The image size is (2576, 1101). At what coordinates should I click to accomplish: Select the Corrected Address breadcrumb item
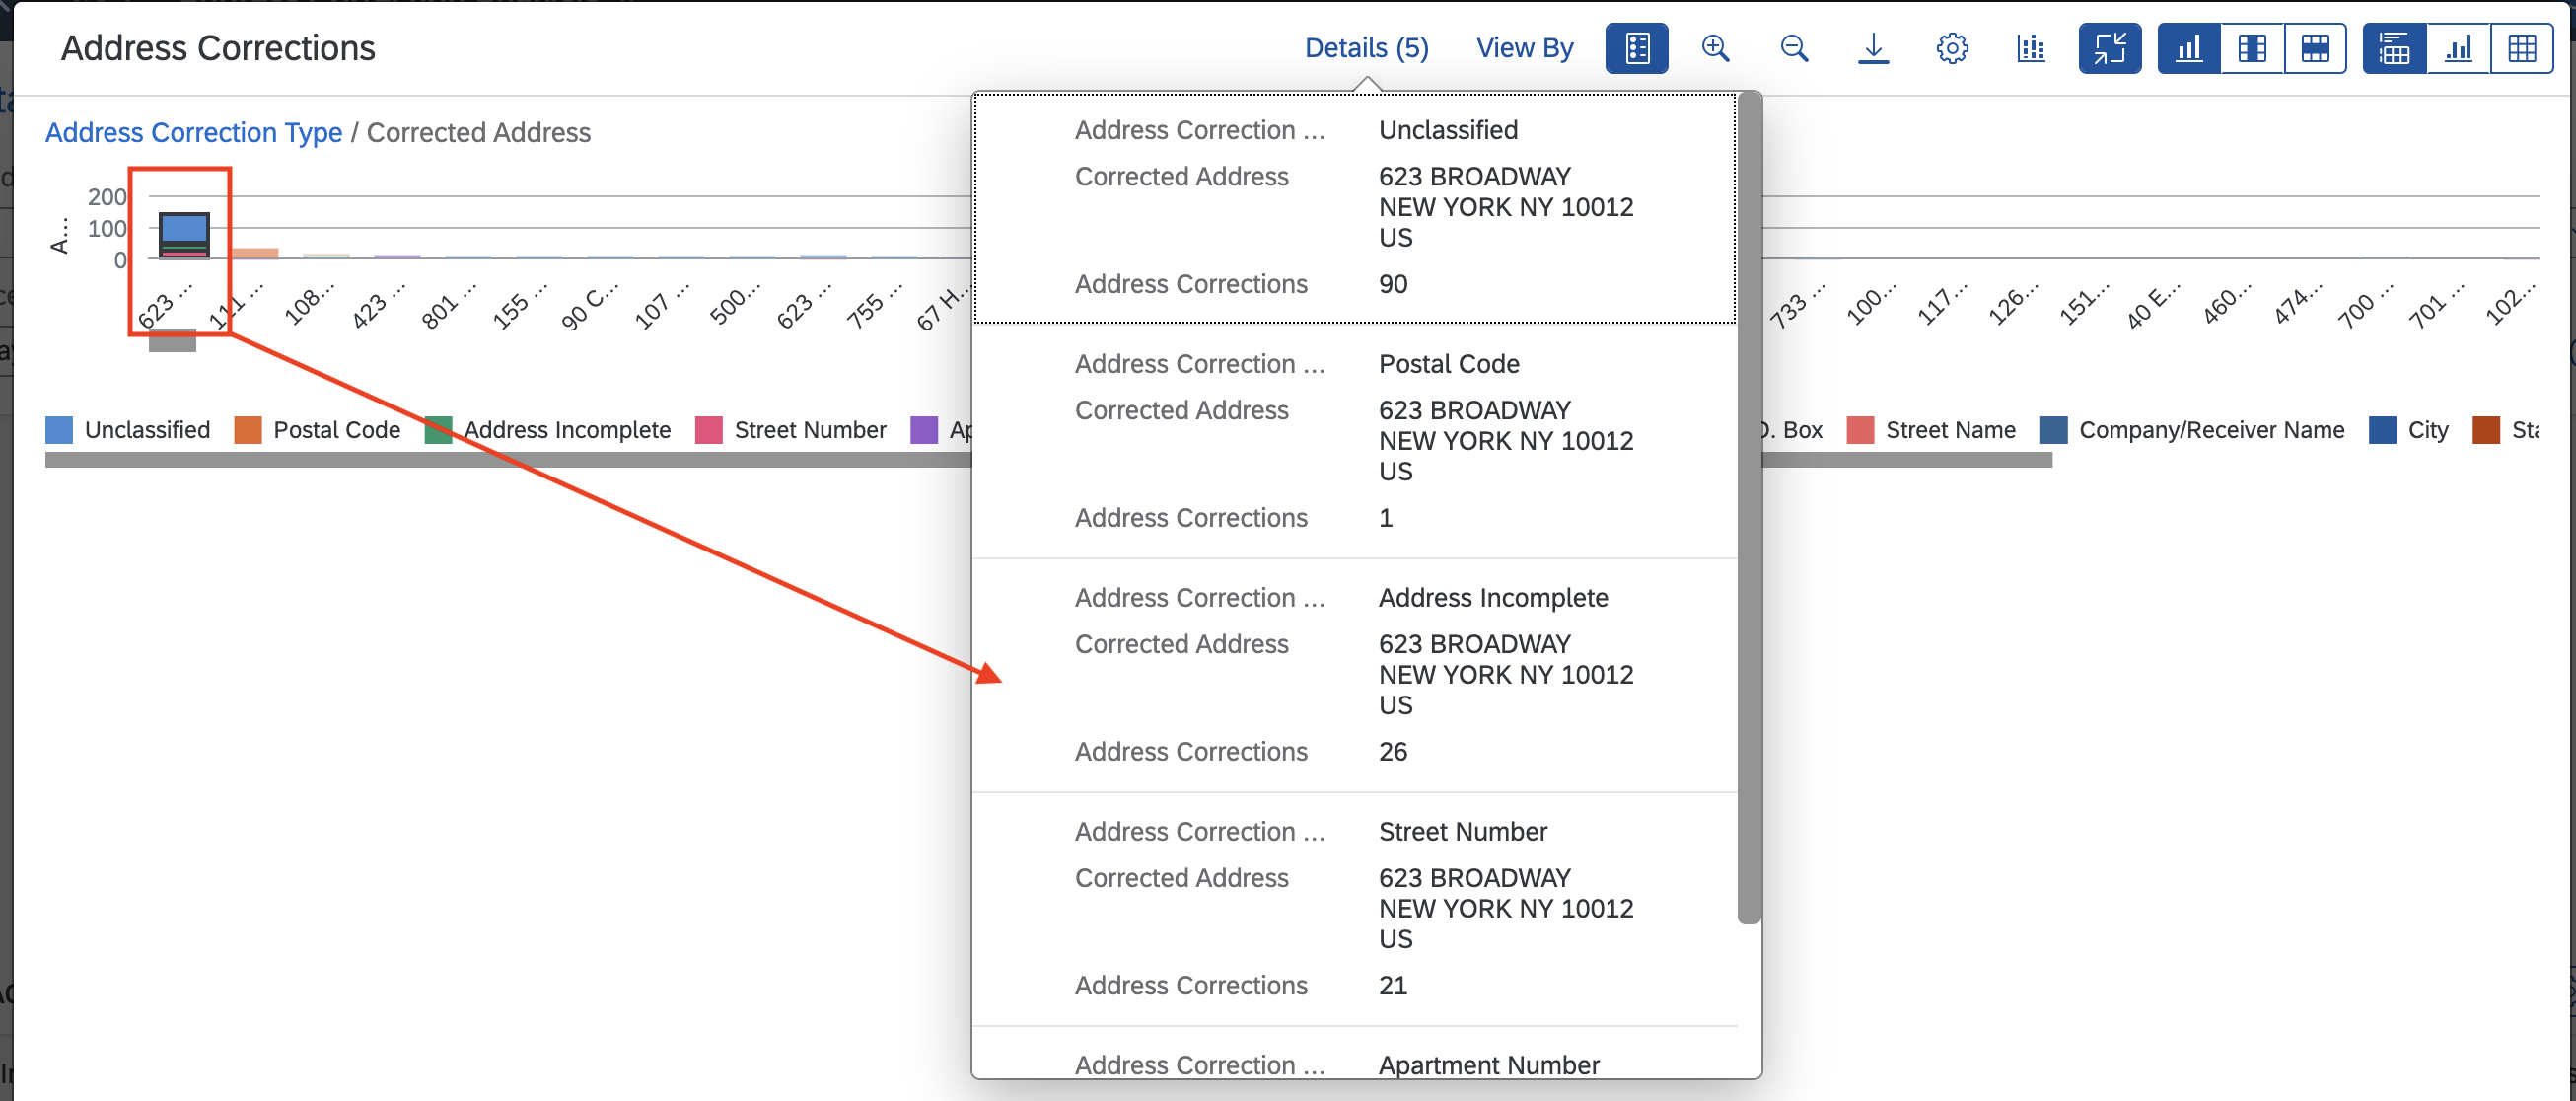tap(478, 132)
